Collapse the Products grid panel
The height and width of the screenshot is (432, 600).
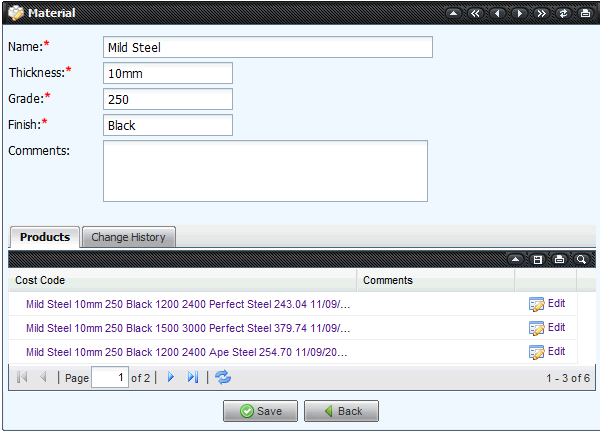click(x=516, y=259)
